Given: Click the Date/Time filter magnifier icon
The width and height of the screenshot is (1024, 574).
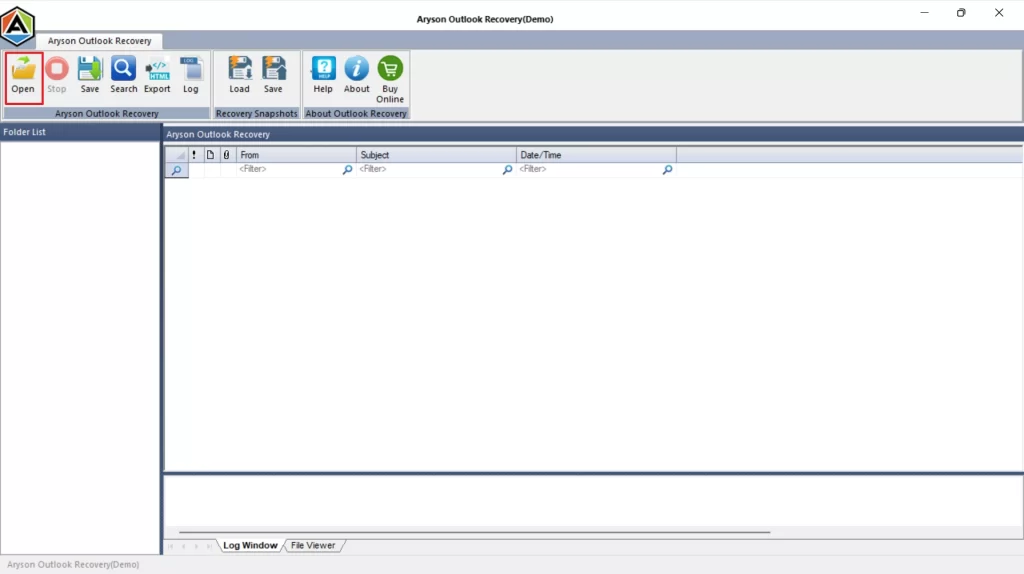Looking at the screenshot, I should (667, 170).
